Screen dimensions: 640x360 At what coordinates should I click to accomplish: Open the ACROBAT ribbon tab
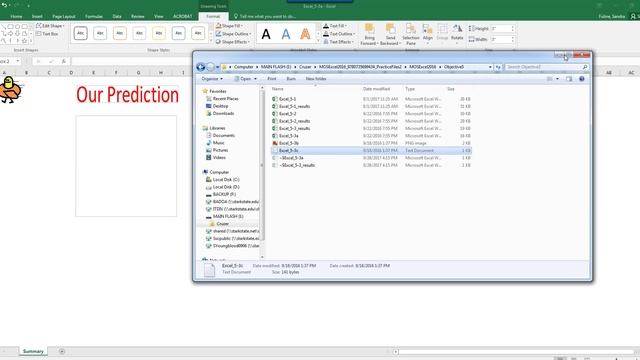pyautogui.click(x=182, y=16)
